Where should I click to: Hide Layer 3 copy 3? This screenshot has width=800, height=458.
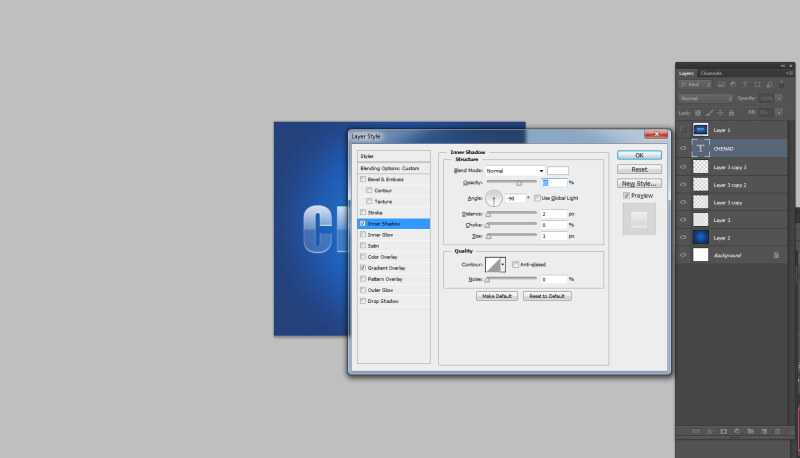(683, 166)
